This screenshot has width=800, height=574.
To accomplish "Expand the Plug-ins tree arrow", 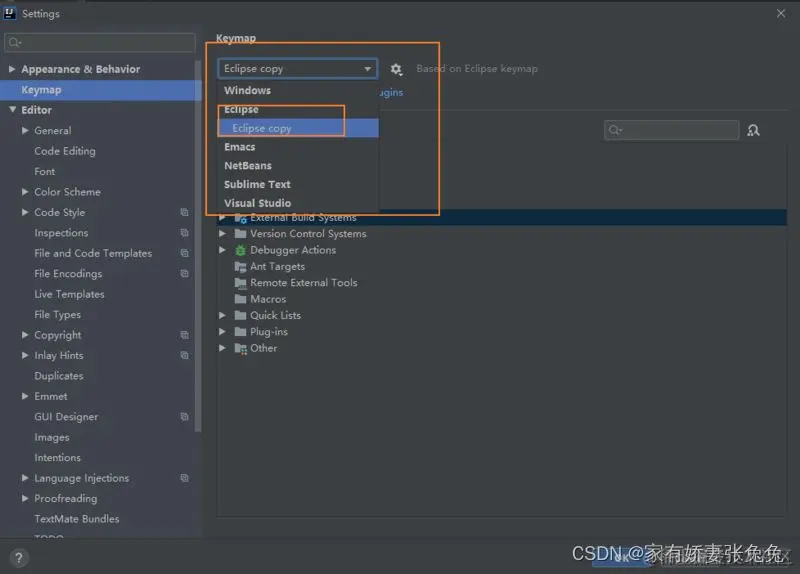I will tap(222, 332).
